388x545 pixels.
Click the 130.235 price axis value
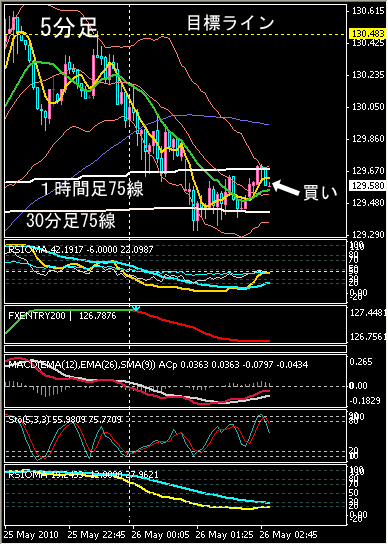coord(368,75)
